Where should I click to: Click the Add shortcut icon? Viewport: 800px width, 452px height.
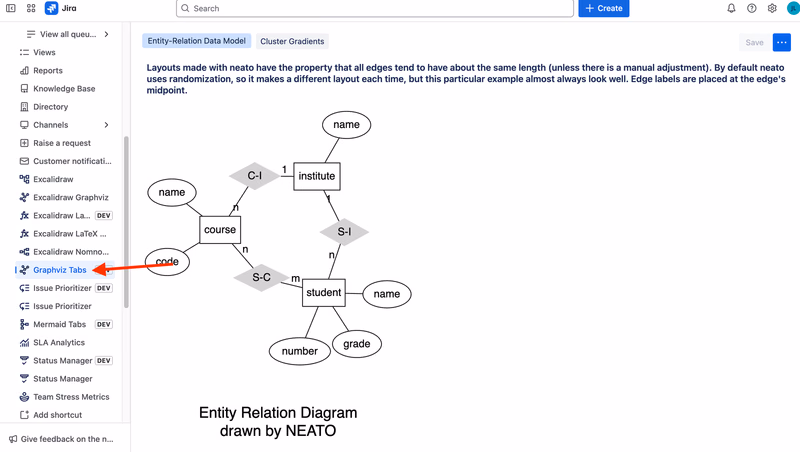[x=24, y=415]
